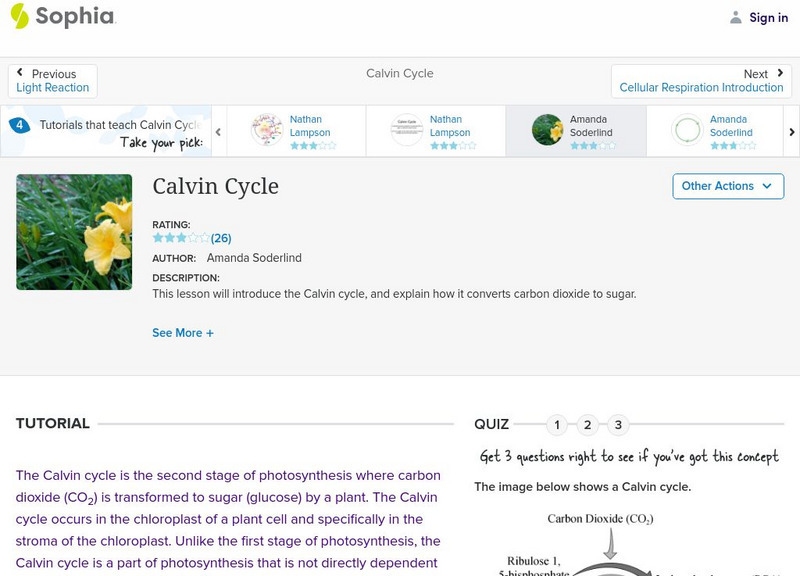The height and width of the screenshot is (576, 800).
Task: Expand description with See More +
Action: pyautogui.click(x=183, y=333)
